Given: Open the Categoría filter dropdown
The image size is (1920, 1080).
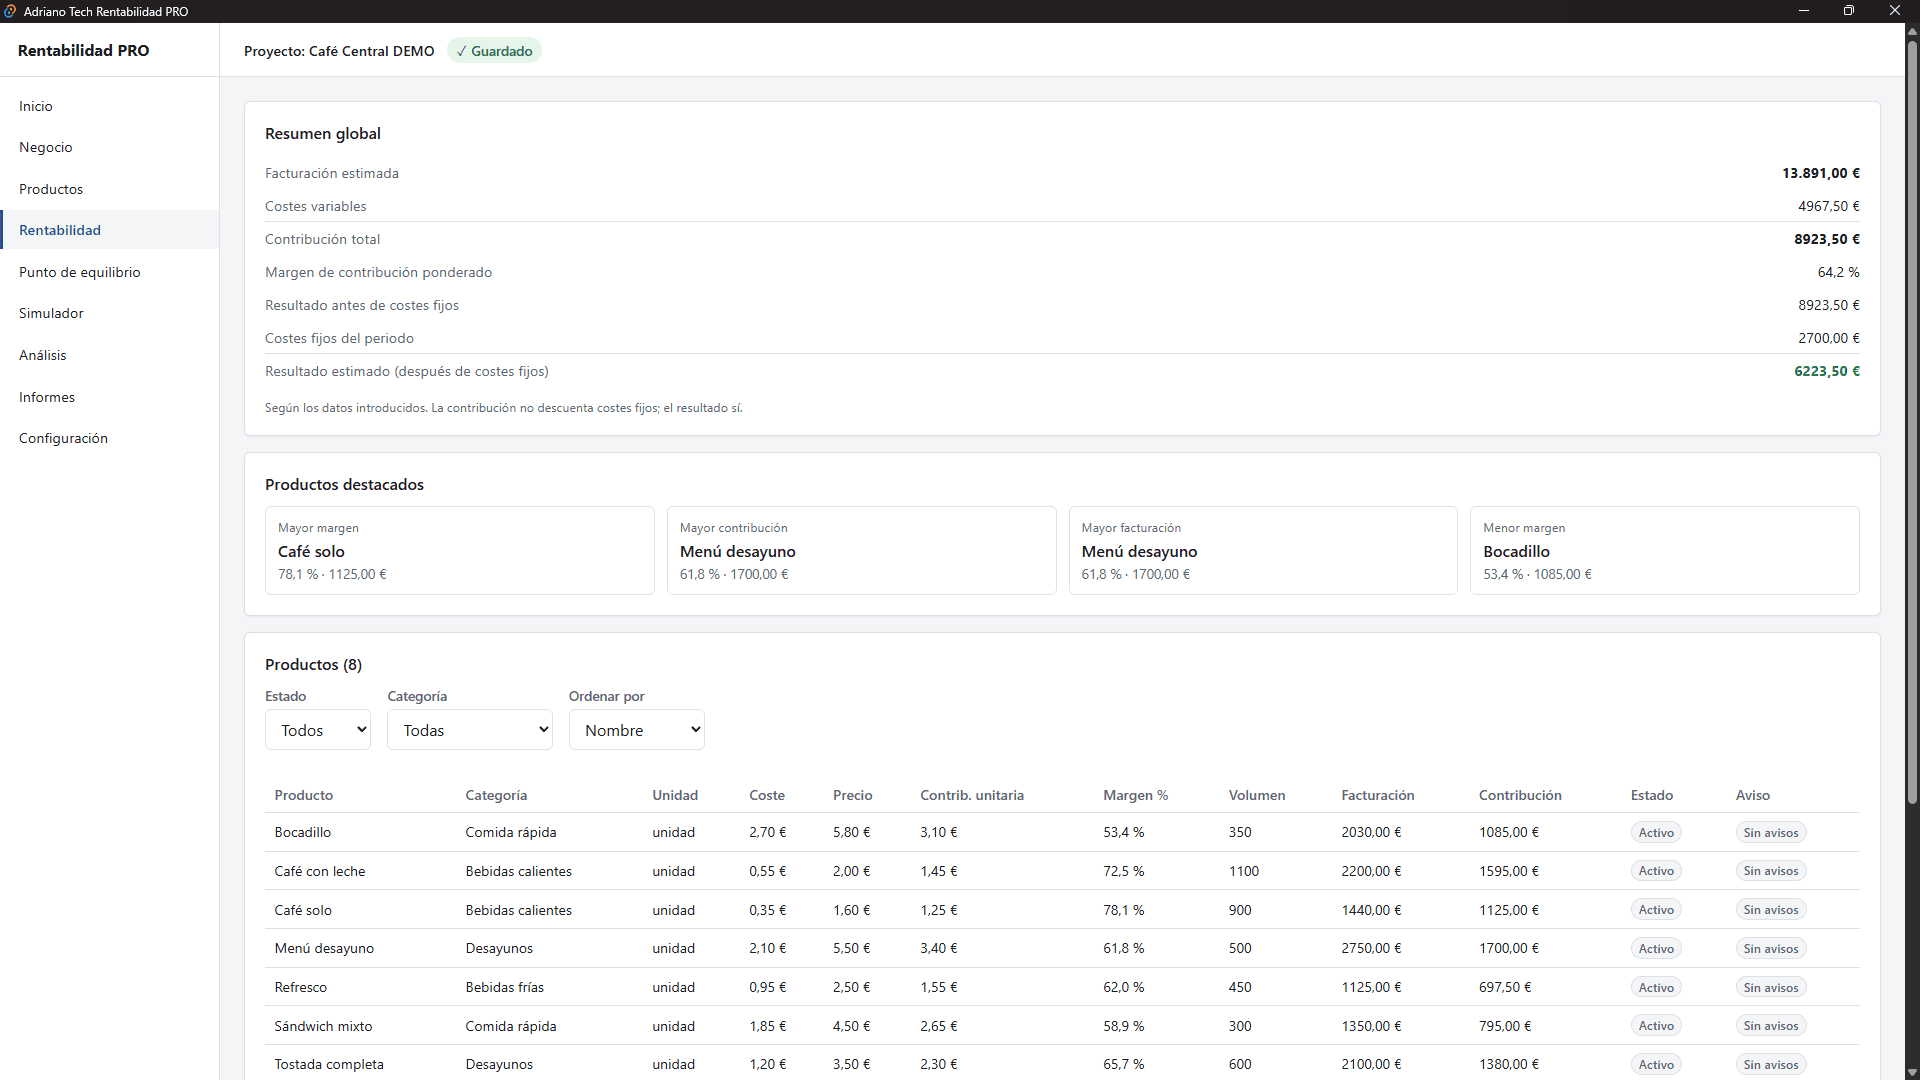Looking at the screenshot, I should coord(470,730).
